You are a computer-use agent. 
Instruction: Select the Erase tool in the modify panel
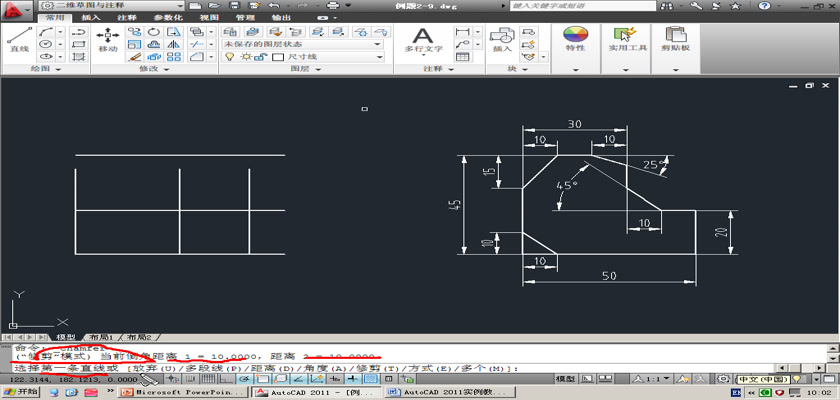[135, 56]
